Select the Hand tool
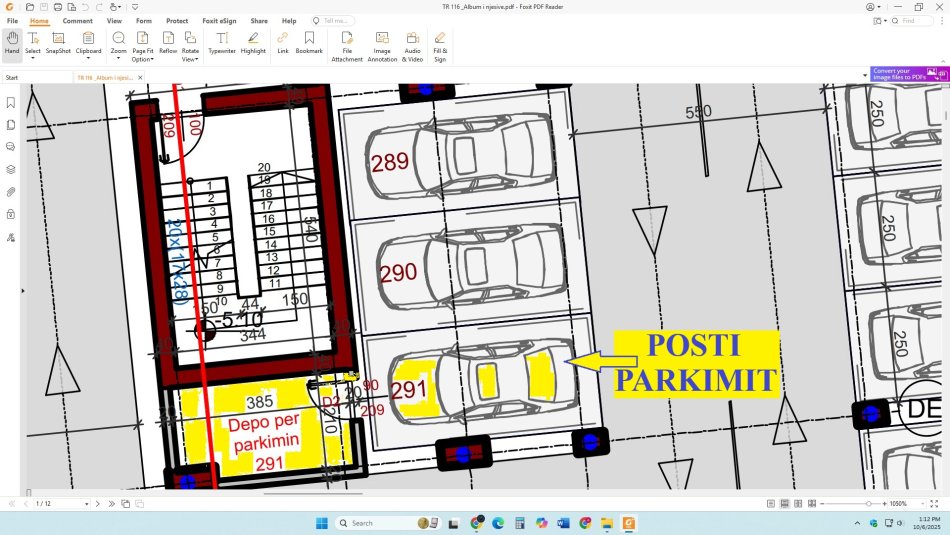The height and width of the screenshot is (535, 950). tap(12, 43)
